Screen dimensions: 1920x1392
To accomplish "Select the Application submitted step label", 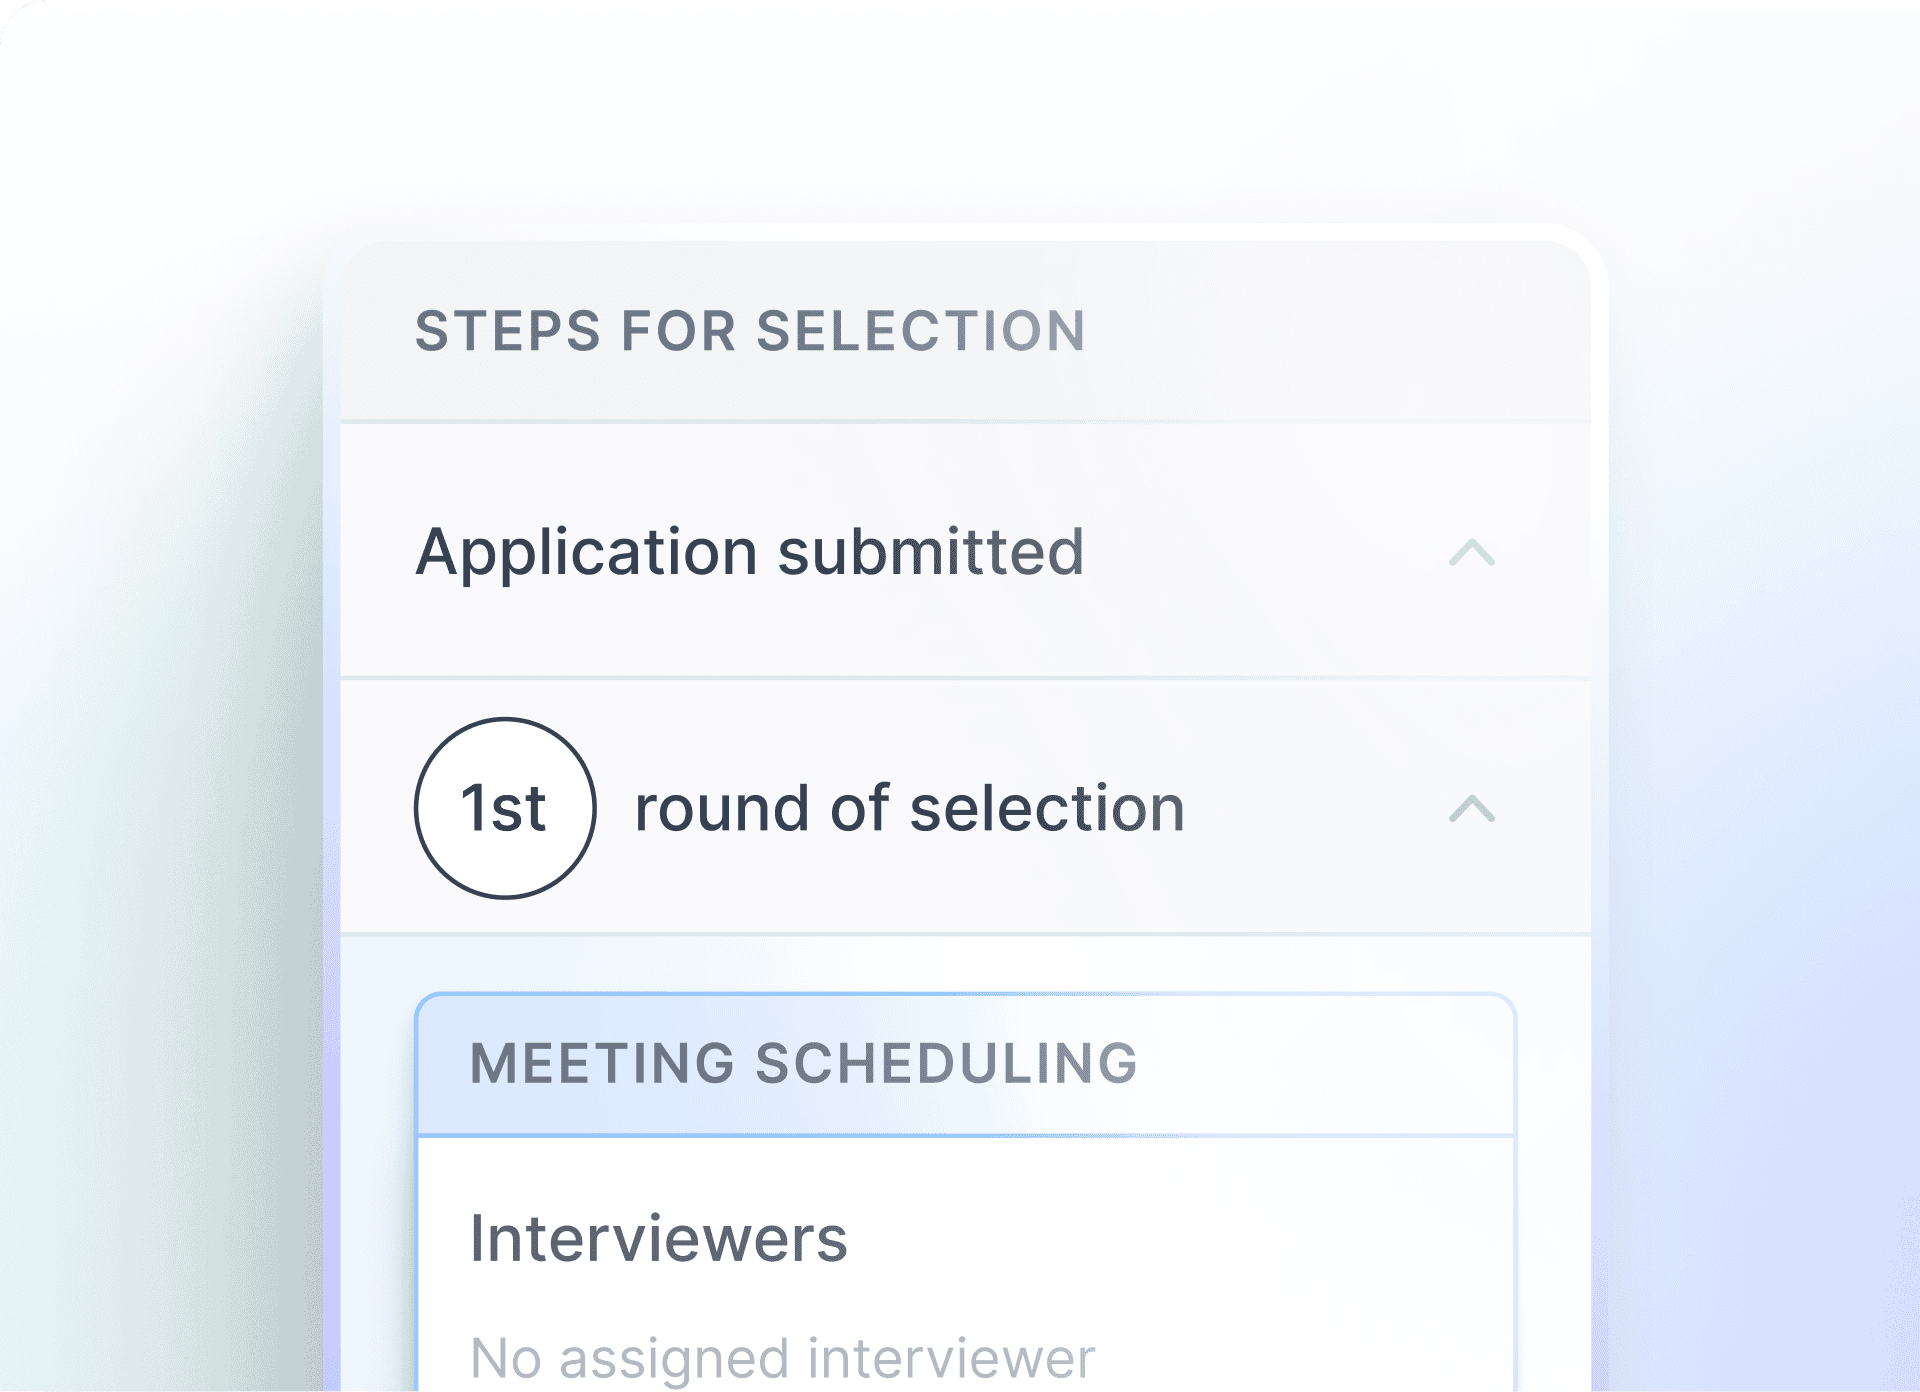I will [x=750, y=552].
